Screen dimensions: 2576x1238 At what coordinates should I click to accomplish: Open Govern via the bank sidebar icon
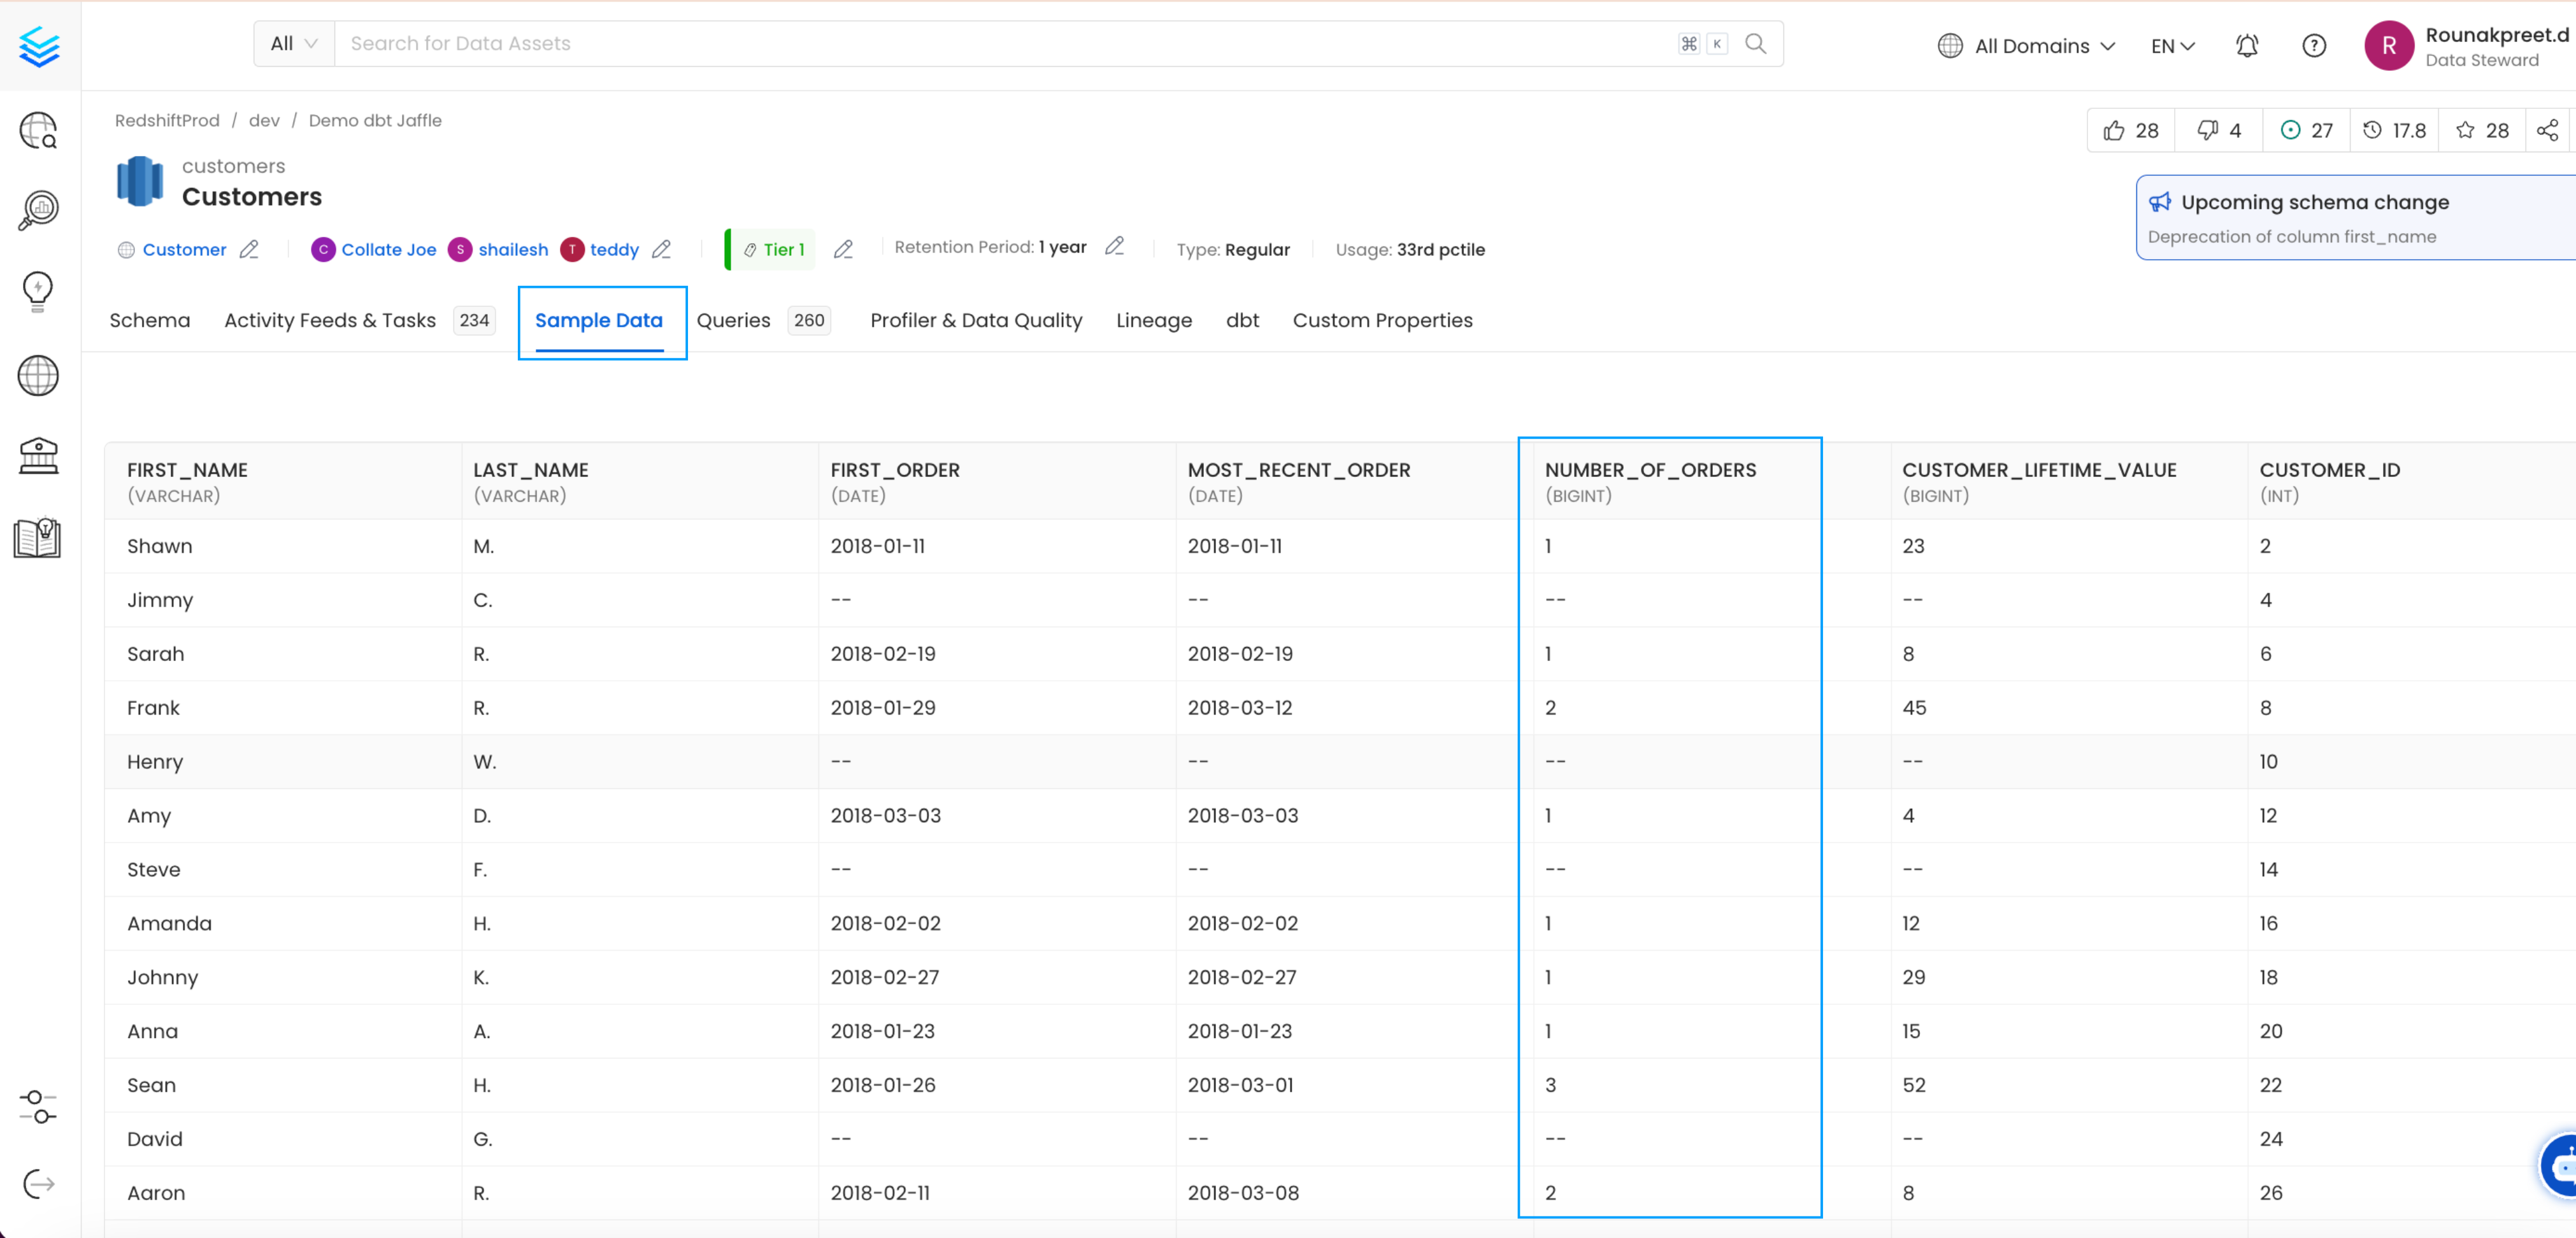[37, 456]
